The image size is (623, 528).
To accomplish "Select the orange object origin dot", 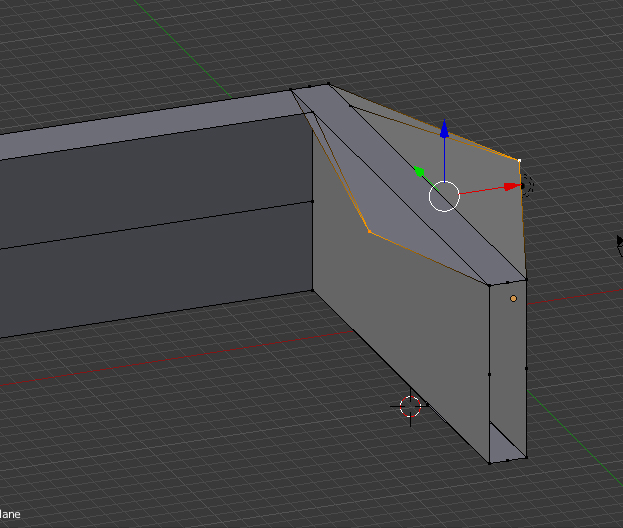I will pos(513,298).
